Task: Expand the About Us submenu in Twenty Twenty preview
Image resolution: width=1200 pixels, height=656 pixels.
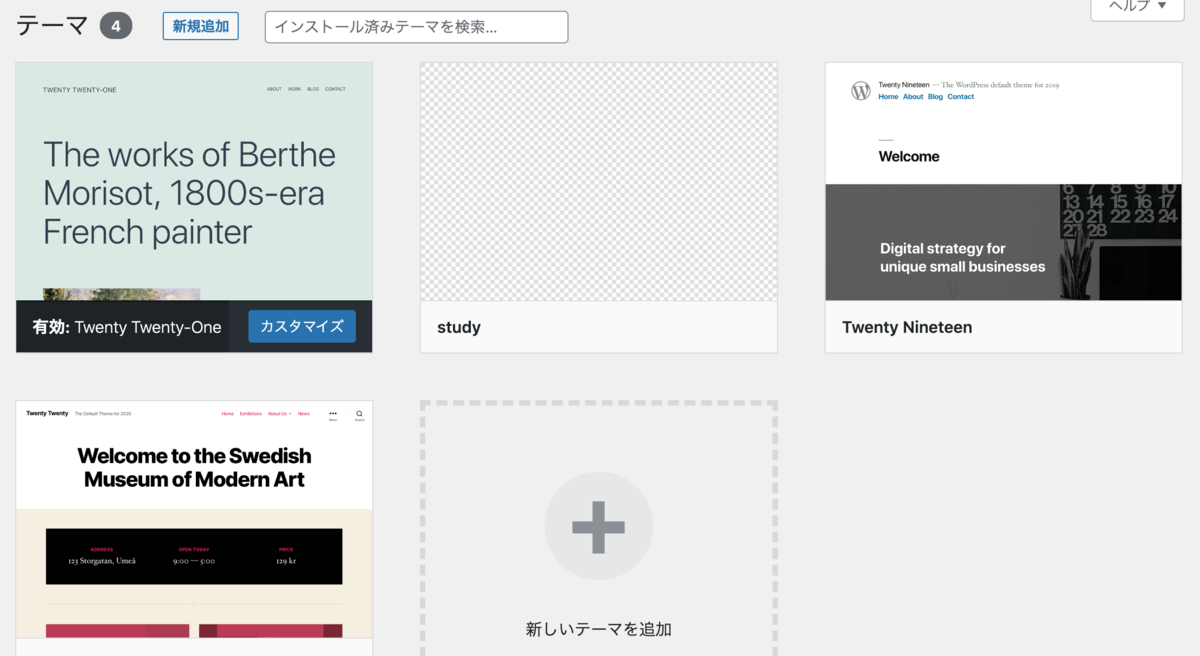Action: pos(290,413)
